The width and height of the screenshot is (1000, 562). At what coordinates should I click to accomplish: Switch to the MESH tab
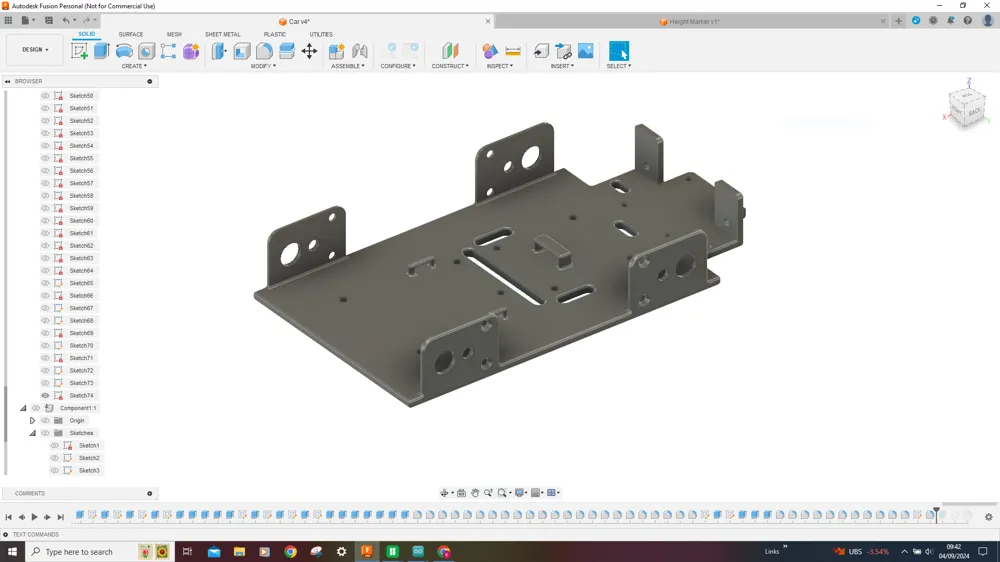pos(174,34)
